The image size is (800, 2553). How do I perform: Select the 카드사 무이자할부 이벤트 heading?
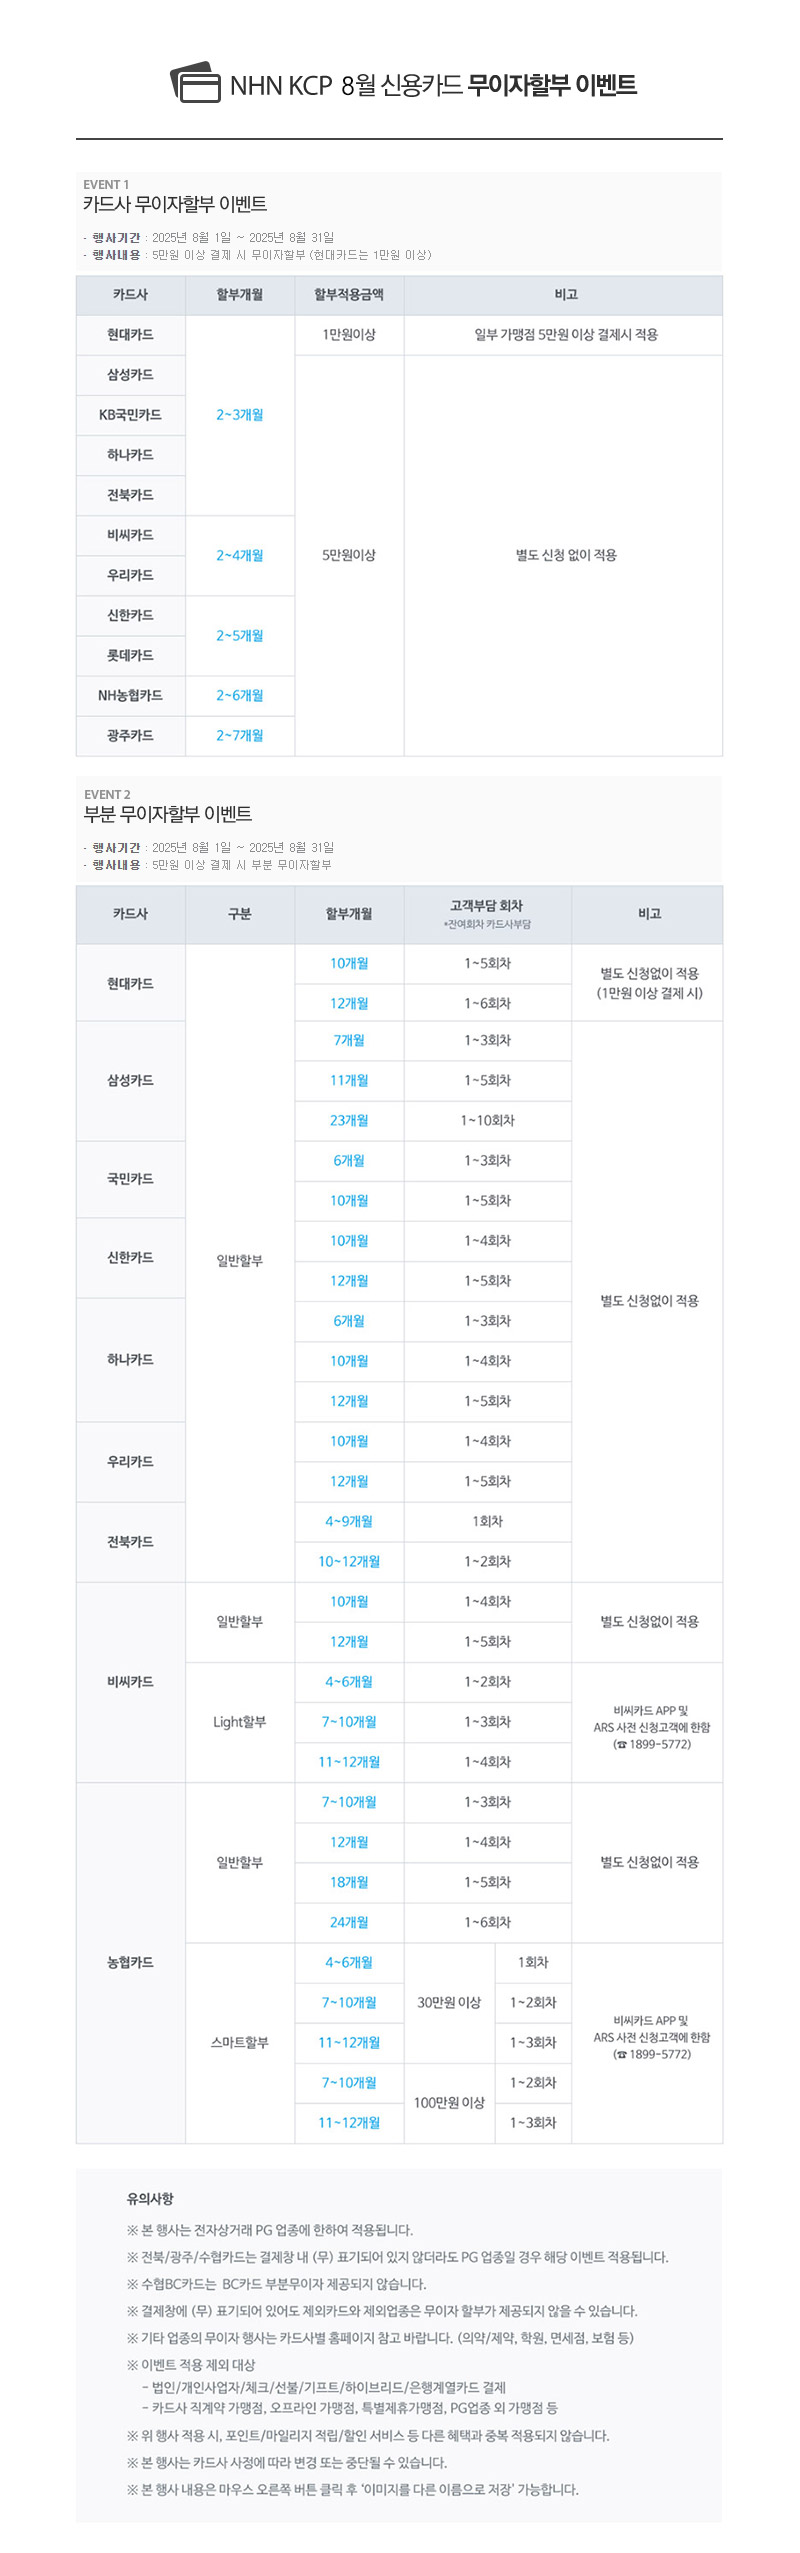(175, 204)
